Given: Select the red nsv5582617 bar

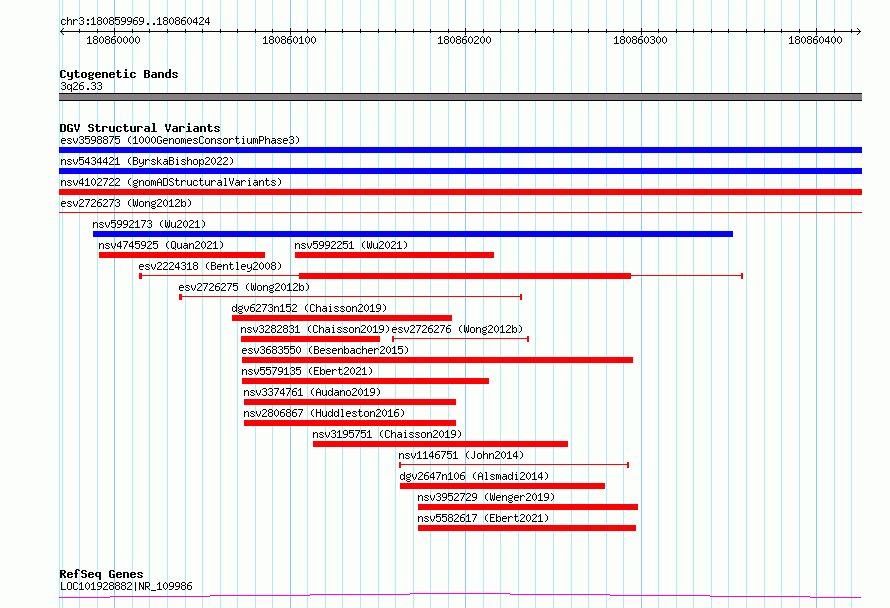Looking at the screenshot, I should coord(527,528).
